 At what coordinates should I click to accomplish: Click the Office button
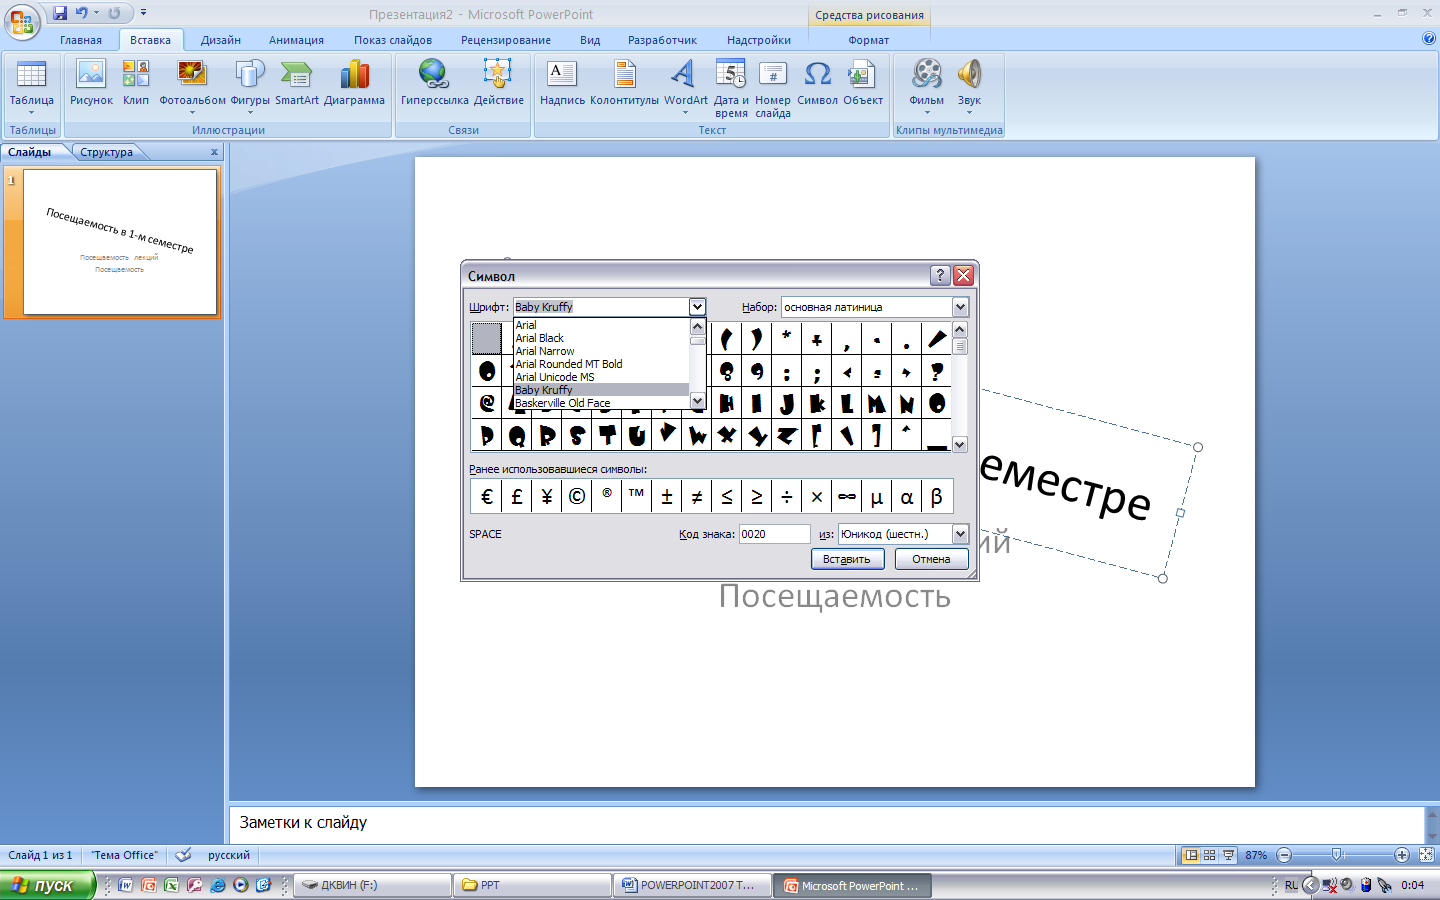(21, 20)
